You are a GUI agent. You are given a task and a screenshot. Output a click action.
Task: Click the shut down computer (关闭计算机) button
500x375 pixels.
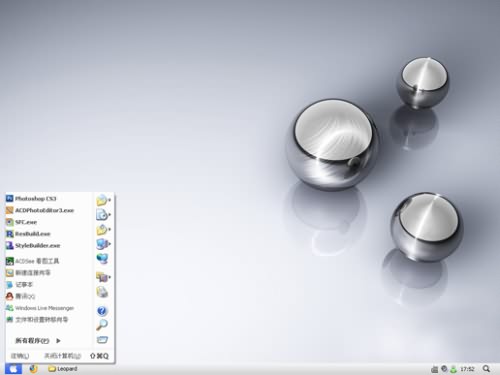tap(62, 356)
